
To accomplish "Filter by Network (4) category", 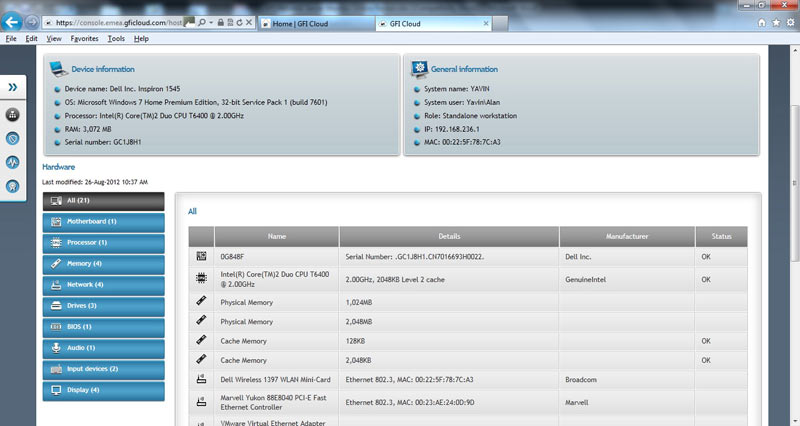I will pyautogui.click(x=104, y=285).
